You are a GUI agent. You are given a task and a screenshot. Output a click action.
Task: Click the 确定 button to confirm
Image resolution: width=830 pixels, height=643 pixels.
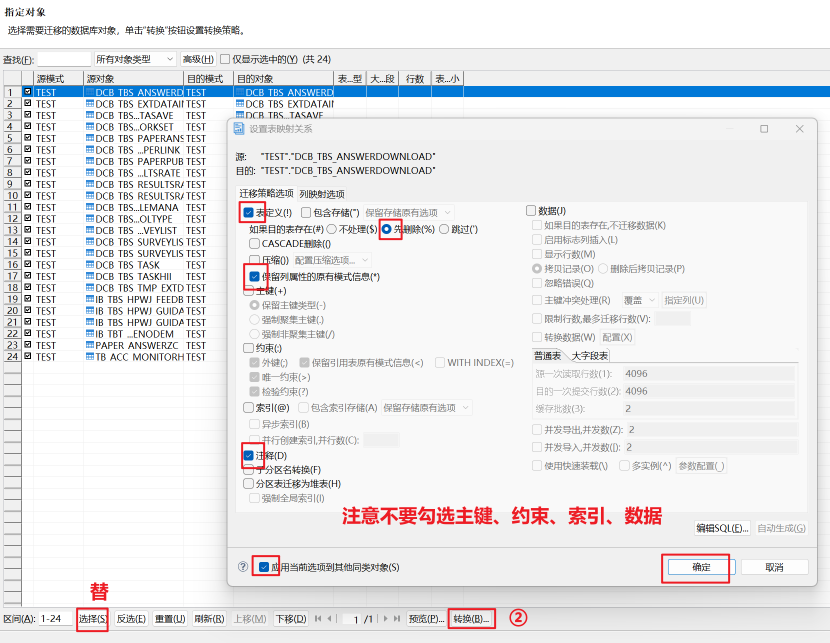pos(701,567)
